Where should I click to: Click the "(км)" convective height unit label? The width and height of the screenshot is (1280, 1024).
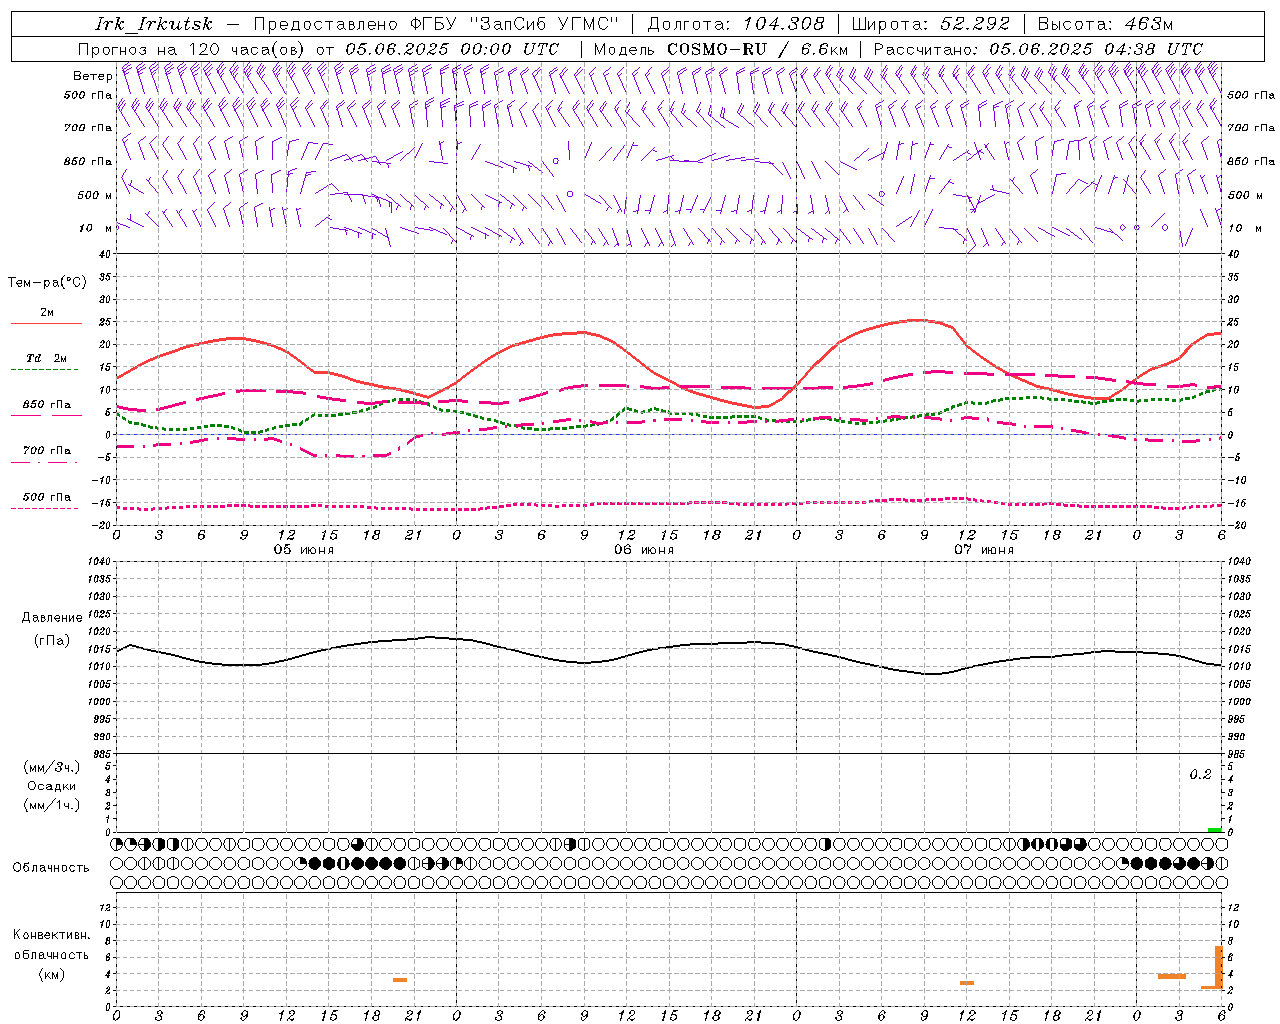(51, 974)
